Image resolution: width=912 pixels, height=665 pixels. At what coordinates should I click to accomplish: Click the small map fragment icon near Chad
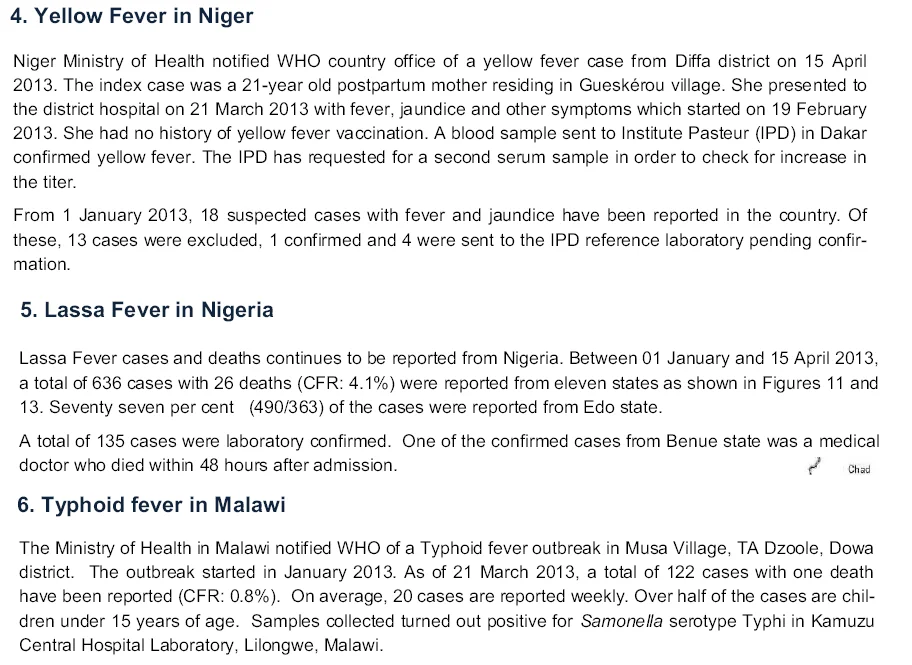tap(814, 466)
